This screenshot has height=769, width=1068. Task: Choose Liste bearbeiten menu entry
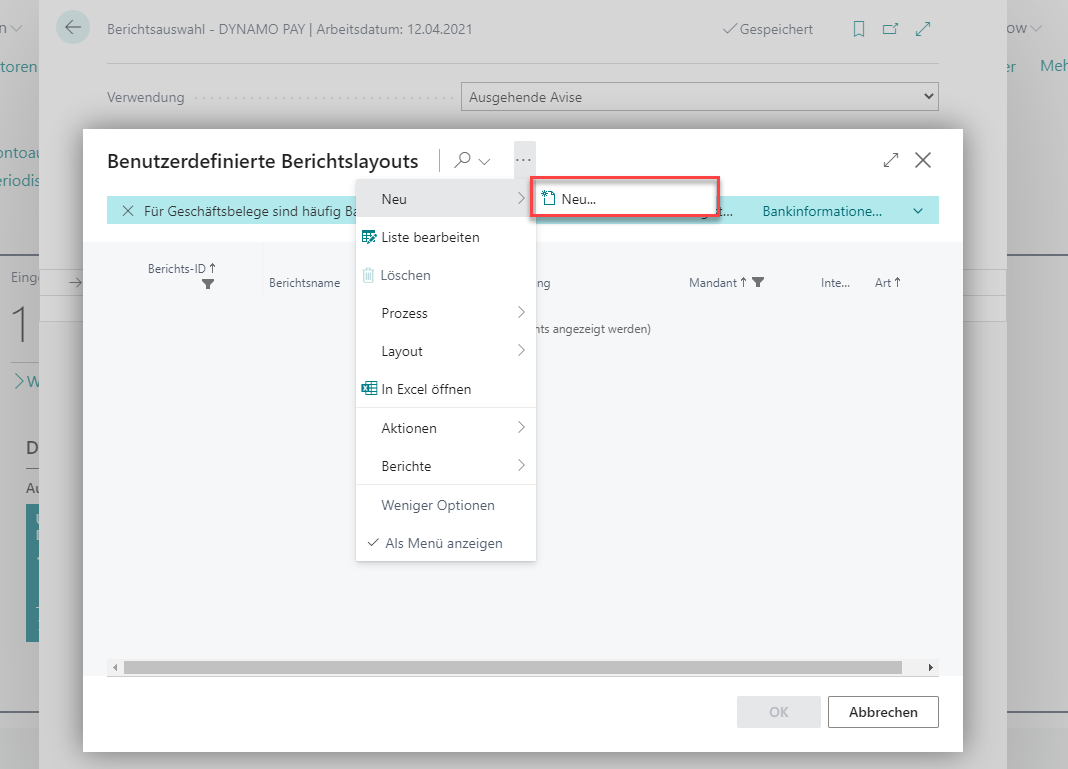pyautogui.click(x=430, y=237)
